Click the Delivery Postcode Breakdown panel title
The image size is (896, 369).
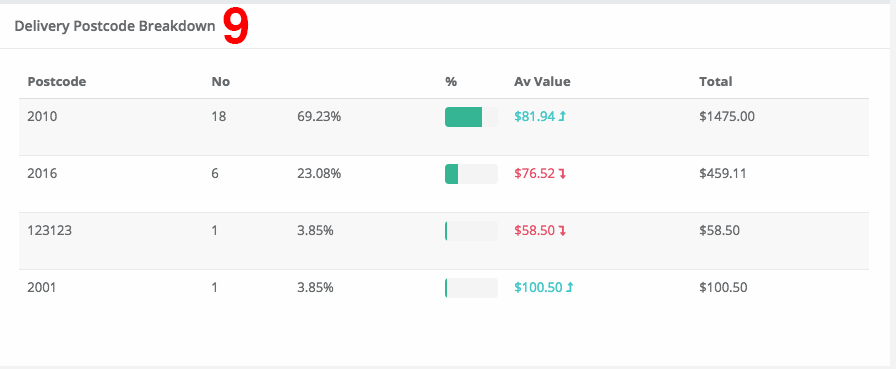pyautogui.click(x=115, y=26)
